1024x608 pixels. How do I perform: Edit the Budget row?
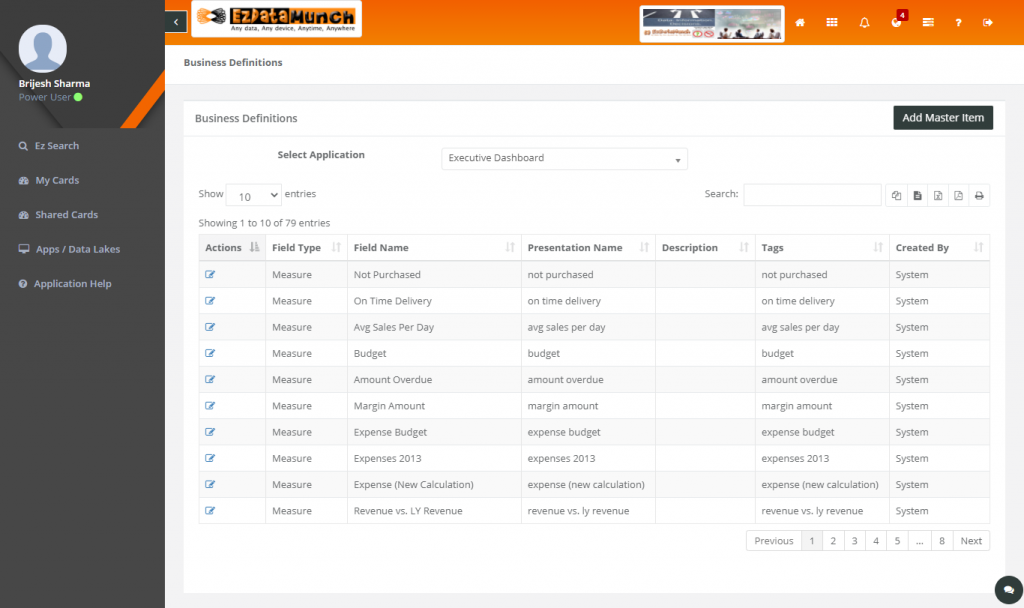tap(210, 353)
